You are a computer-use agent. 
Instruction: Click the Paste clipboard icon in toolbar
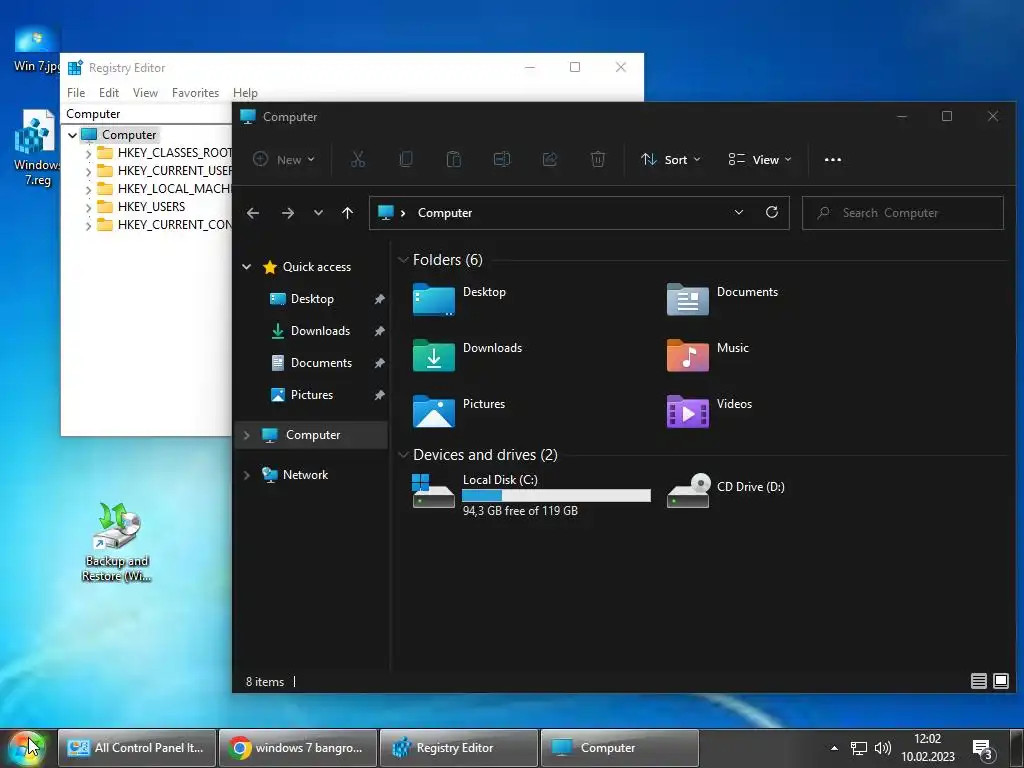(454, 159)
